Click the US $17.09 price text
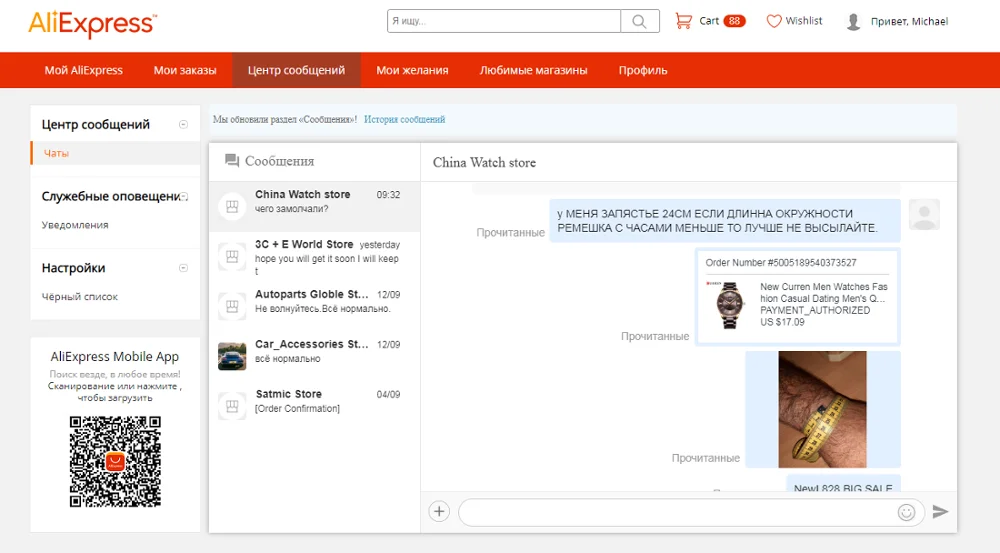This screenshot has width=1000, height=553. tap(782, 322)
